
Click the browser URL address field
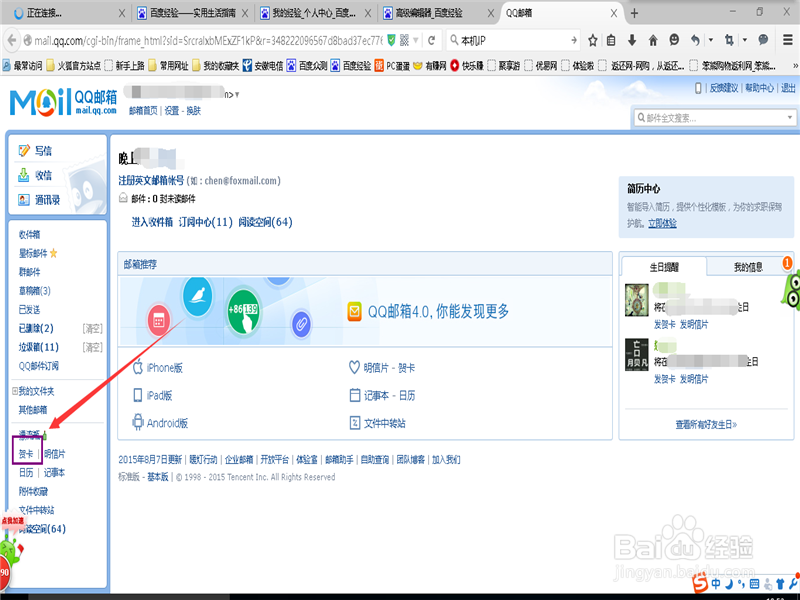coord(208,40)
